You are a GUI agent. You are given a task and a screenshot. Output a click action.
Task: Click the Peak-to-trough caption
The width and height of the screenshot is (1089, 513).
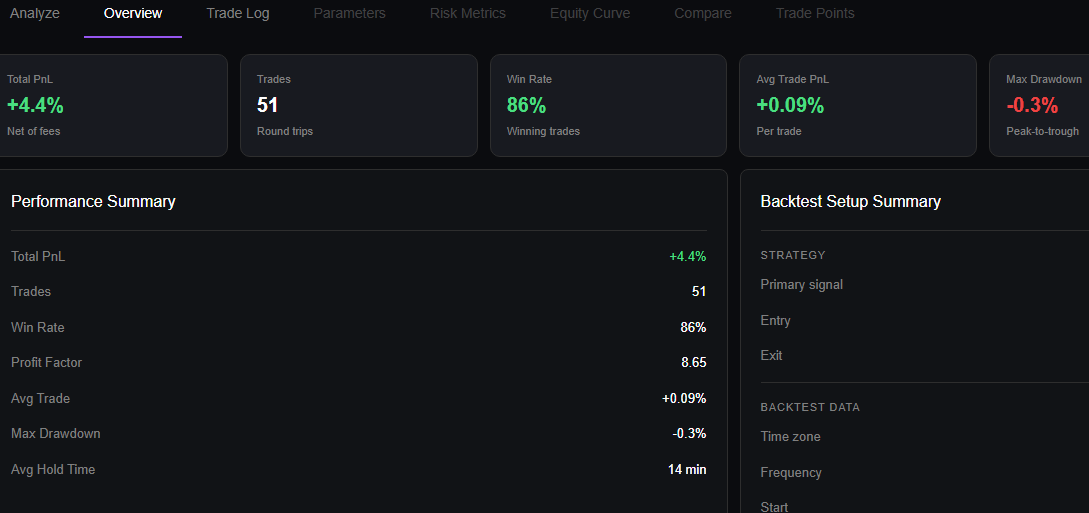coord(1042,131)
